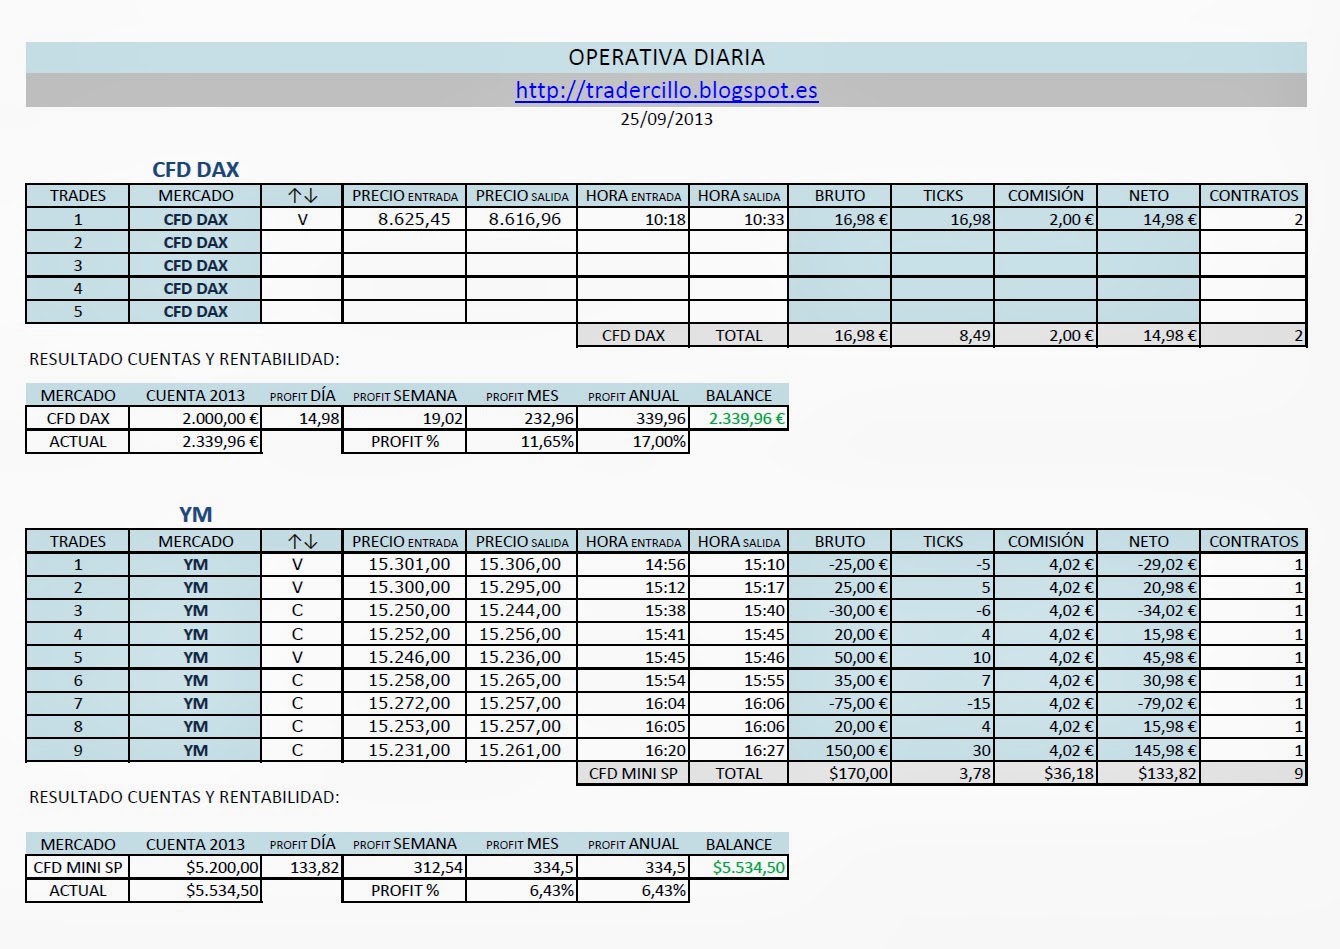Select the profit percentage 17,00%

tap(659, 441)
